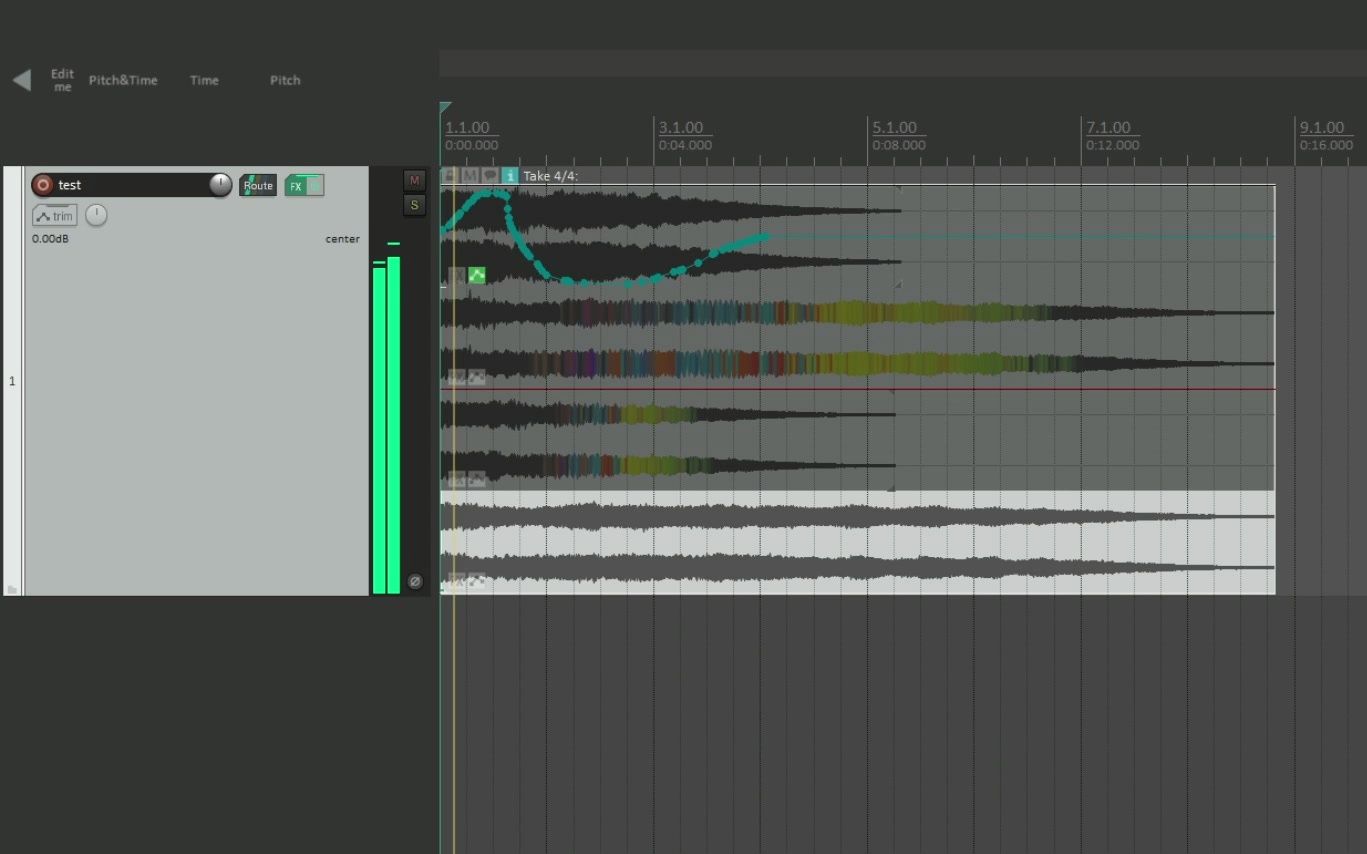This screenshot has height=854, width=1367.
Task: Click the 0.00dB volume readout
Action: [50, 239]
